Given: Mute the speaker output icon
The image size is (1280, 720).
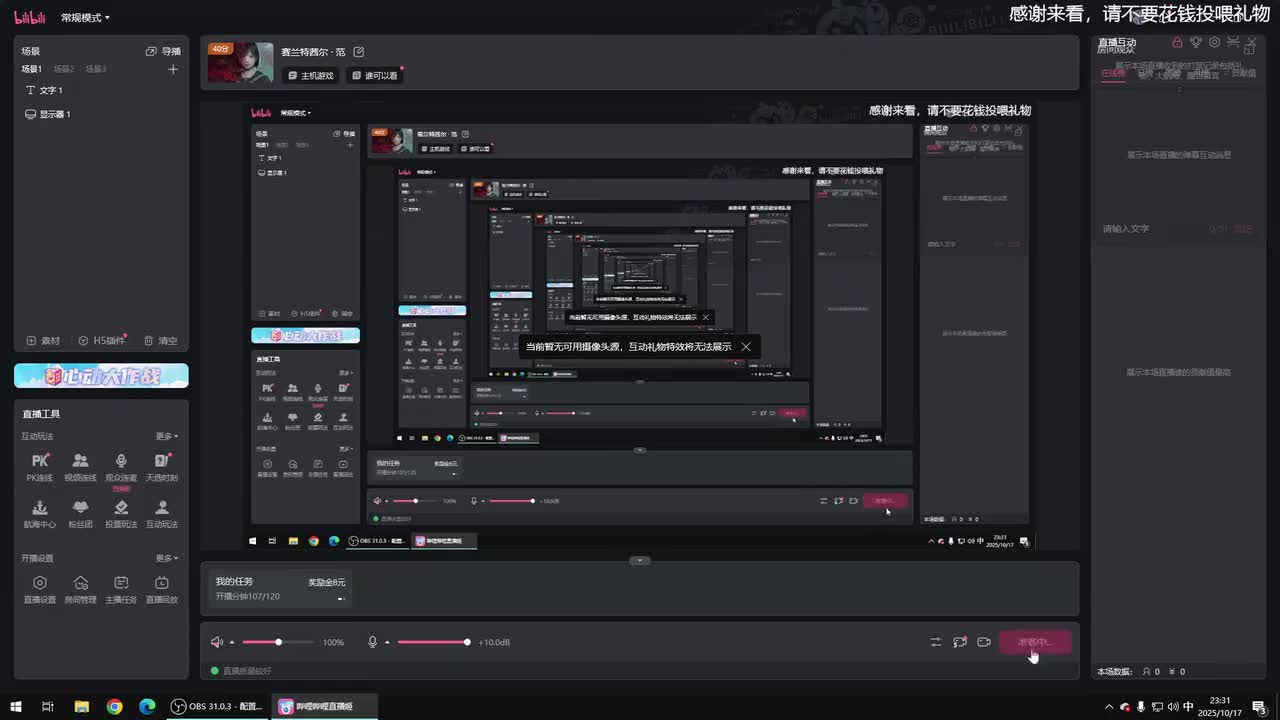Looking at the screenshot, I should (217, 642).
